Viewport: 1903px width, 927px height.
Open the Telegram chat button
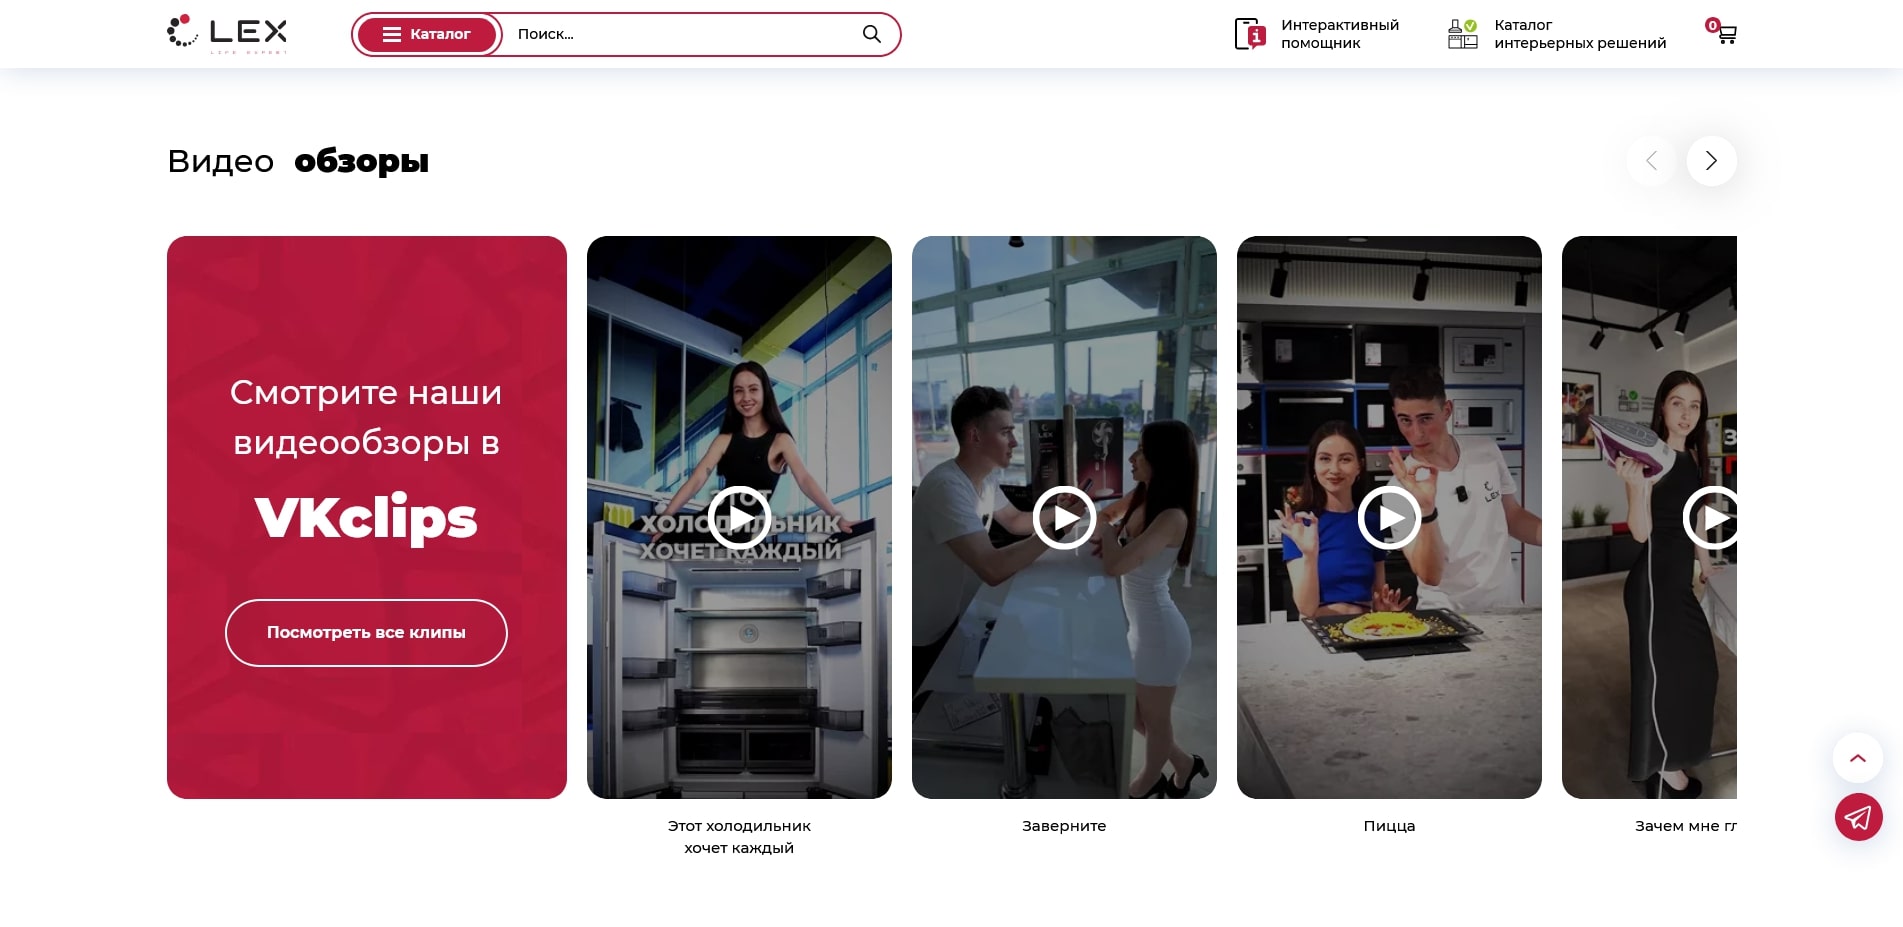click(1858, 817)
